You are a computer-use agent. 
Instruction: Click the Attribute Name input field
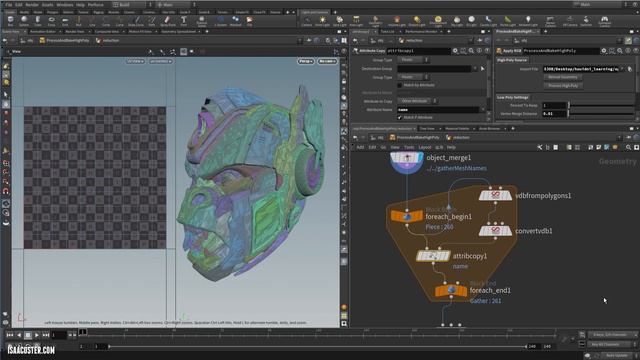438,109
